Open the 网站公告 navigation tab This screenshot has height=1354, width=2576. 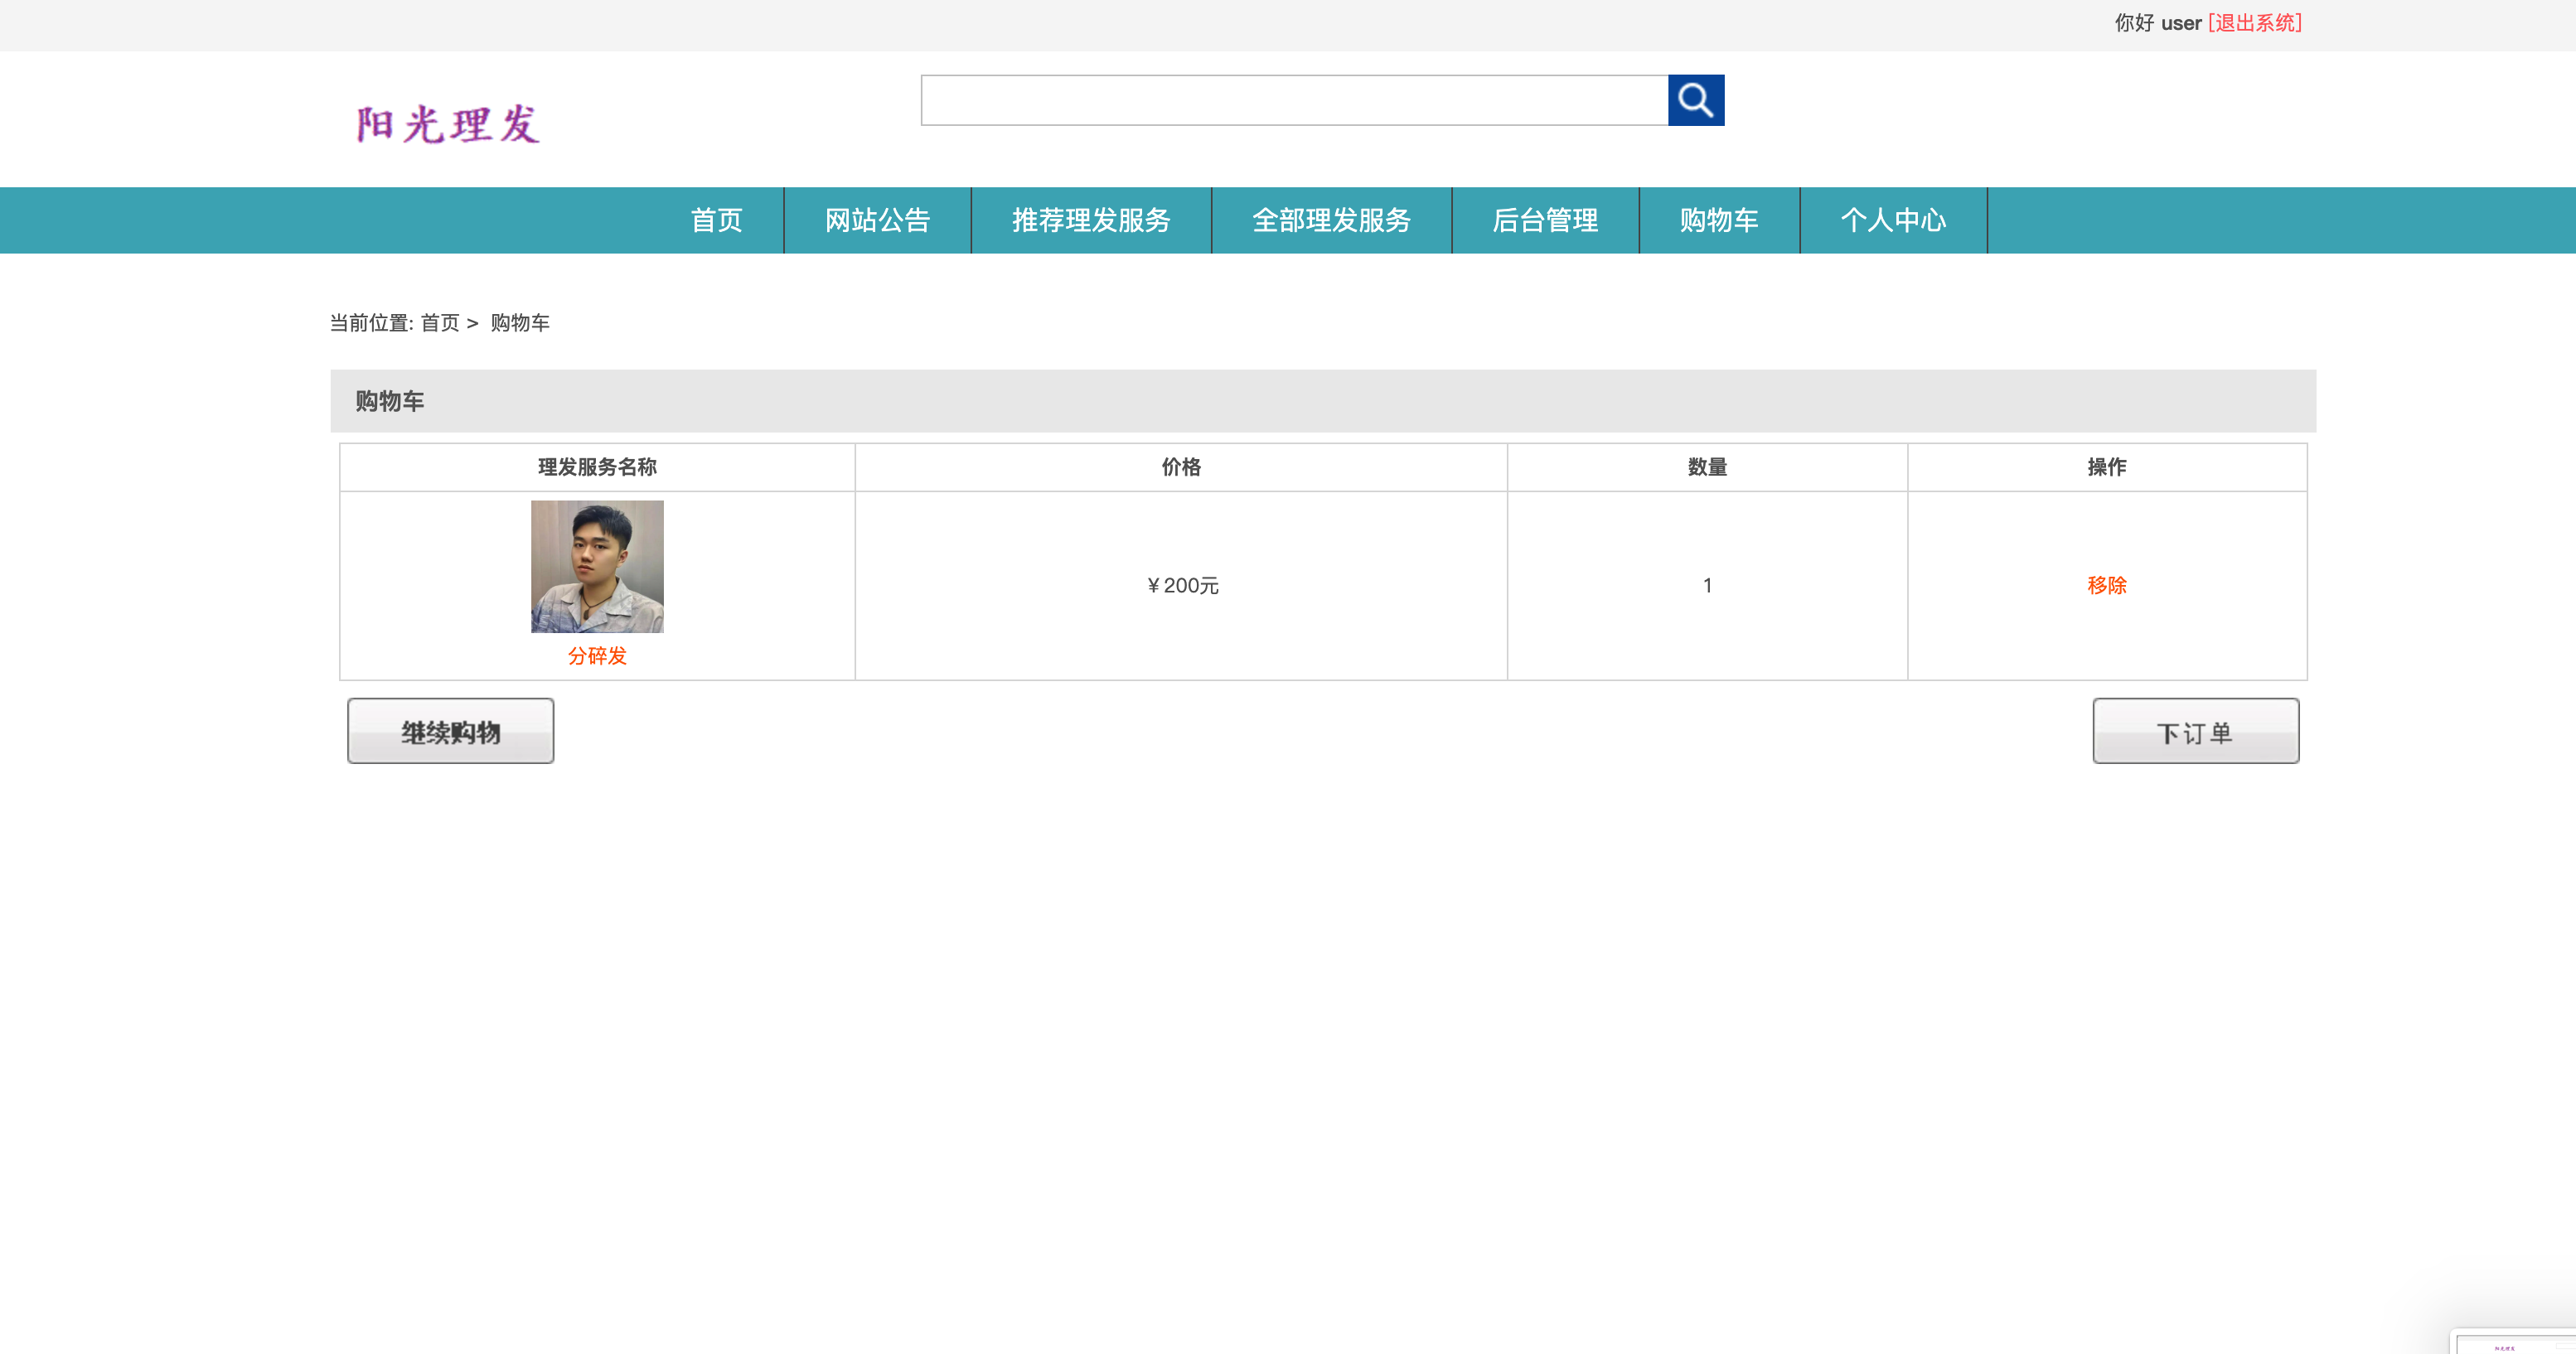pyautogui.click(x=877, y=220)
